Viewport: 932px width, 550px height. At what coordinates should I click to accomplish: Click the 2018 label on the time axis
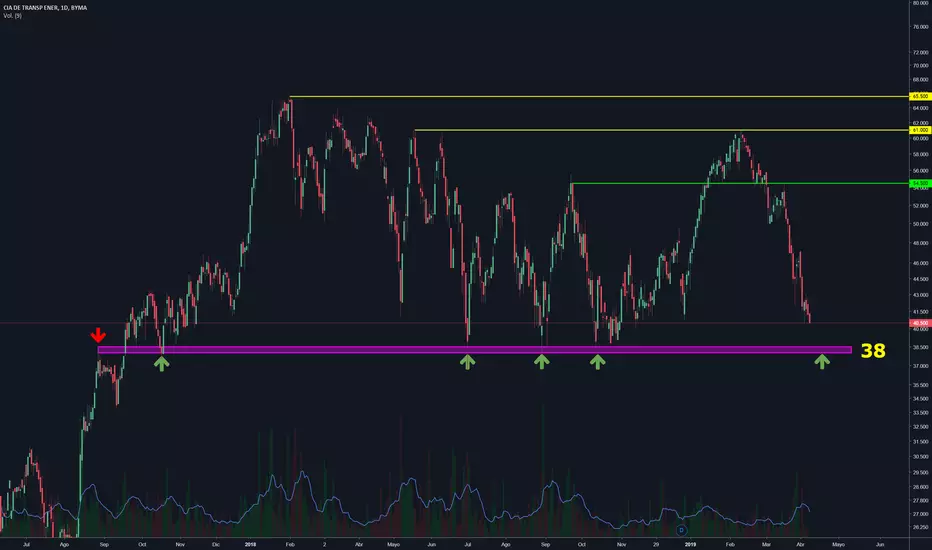click(250, 544)
